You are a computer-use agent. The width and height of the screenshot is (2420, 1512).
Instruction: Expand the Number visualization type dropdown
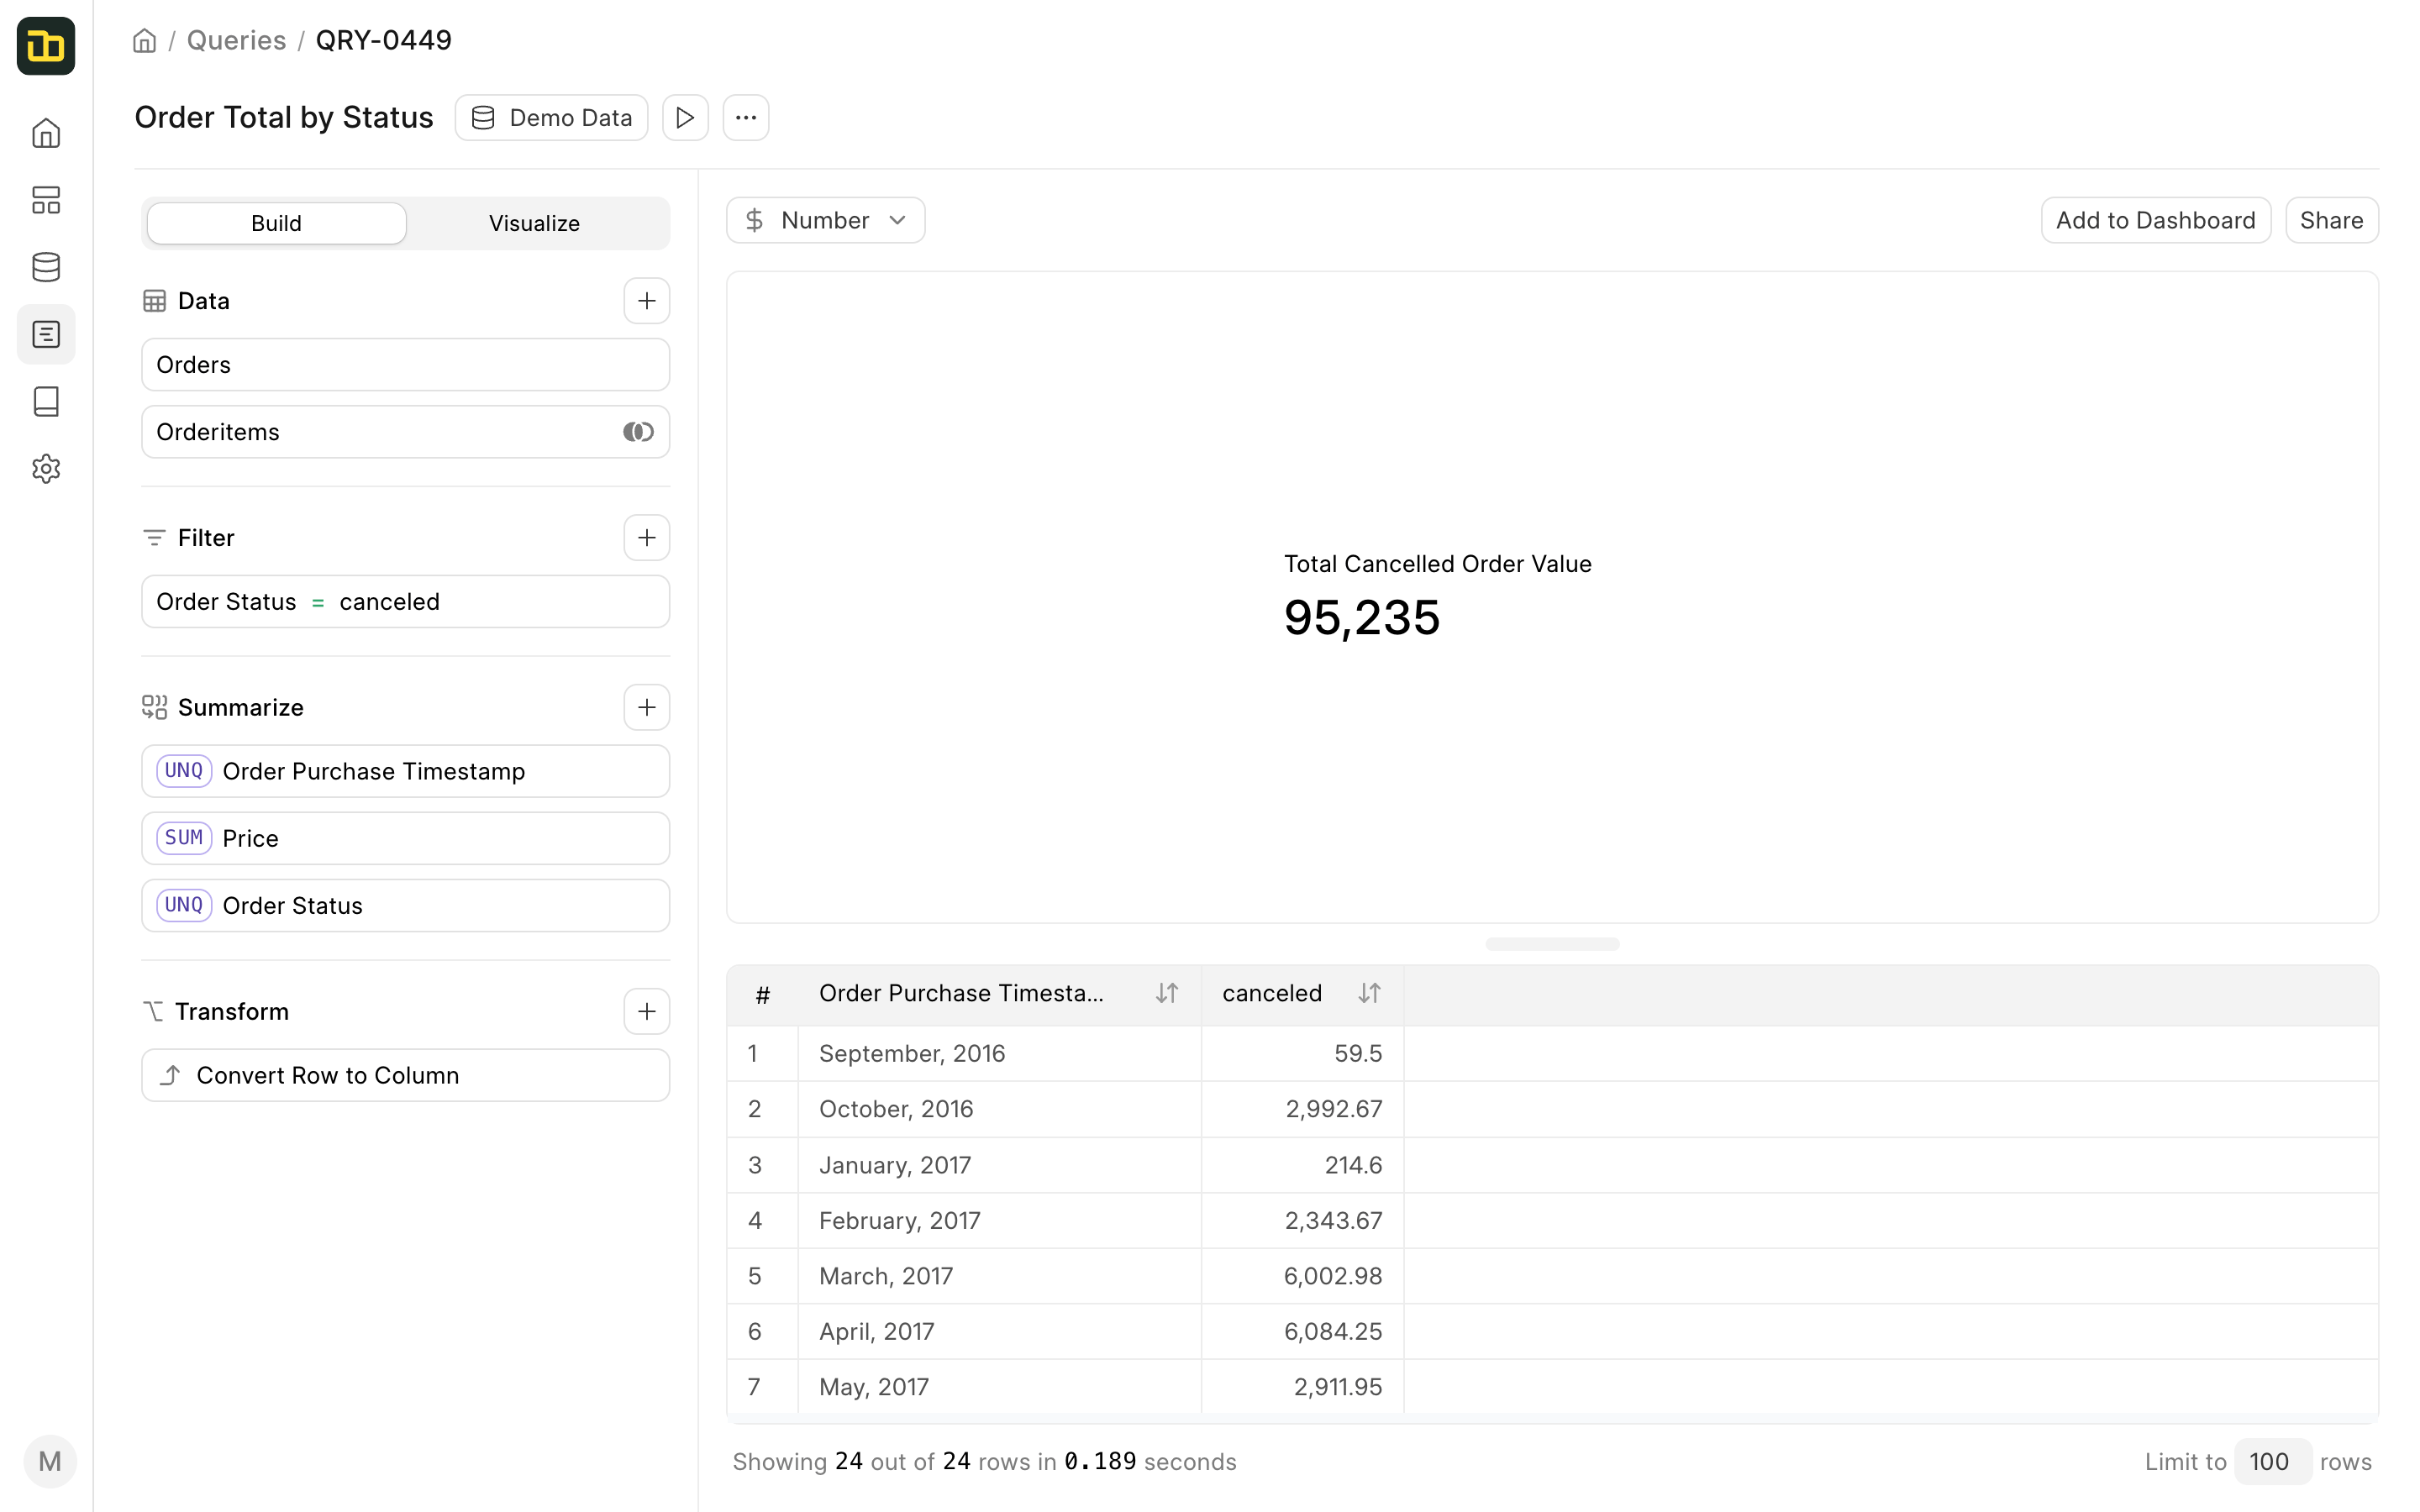tap(825, 220)
